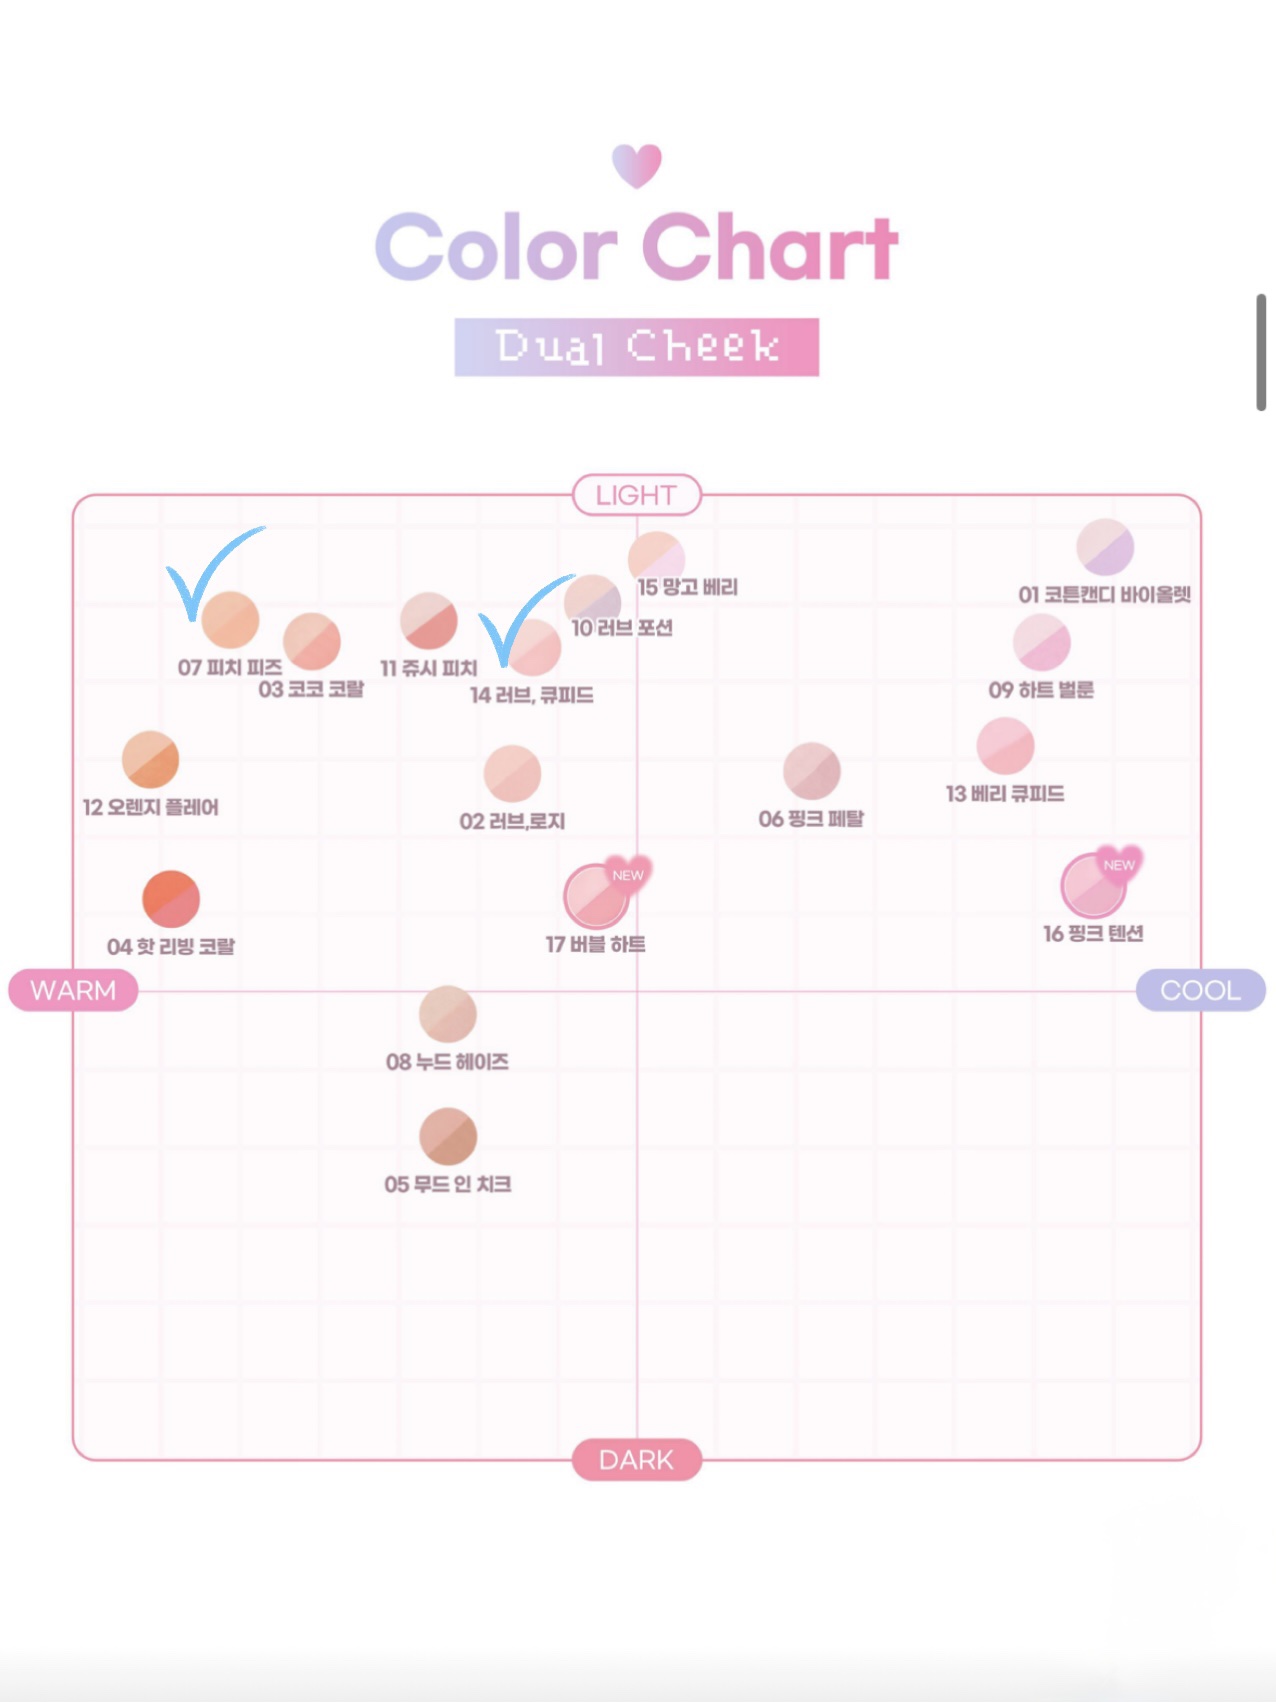Viewport: 1276px width, 1702px height.
Task: Click the LIGHT label at chart top
Action: tap(636, 495)
